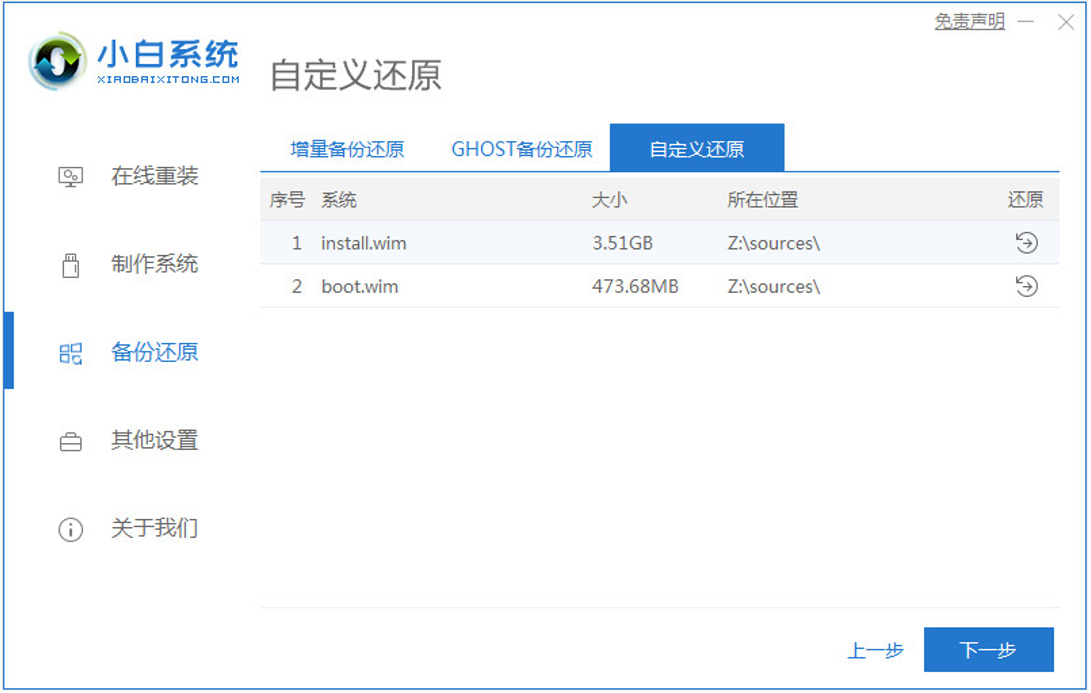Click the restore icon for install.wim
The image size is (1091, 693).
click(x=1028, y=242)
